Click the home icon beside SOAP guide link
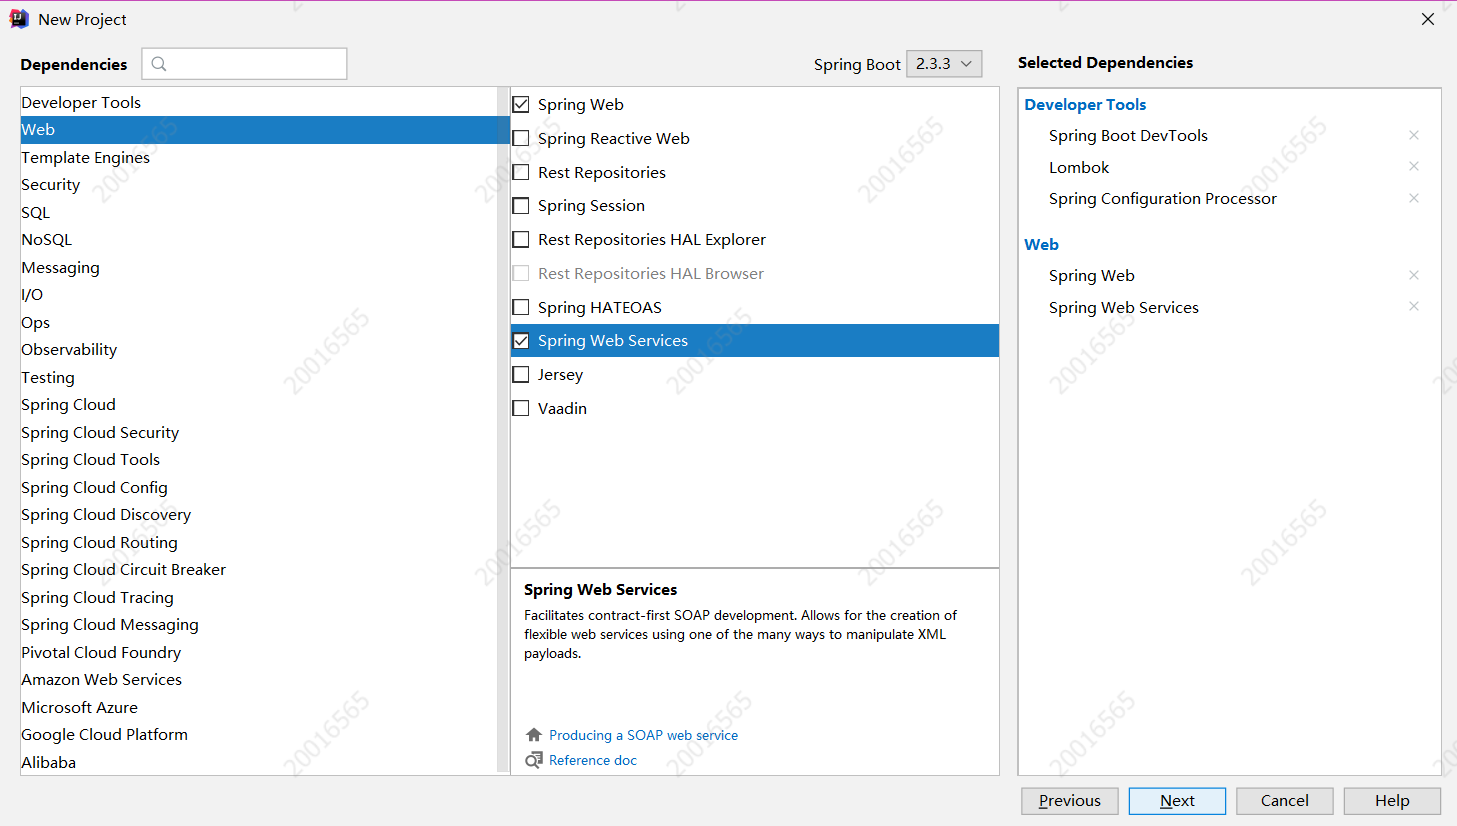Viewport: 1457px width, 826px height. 534,734
